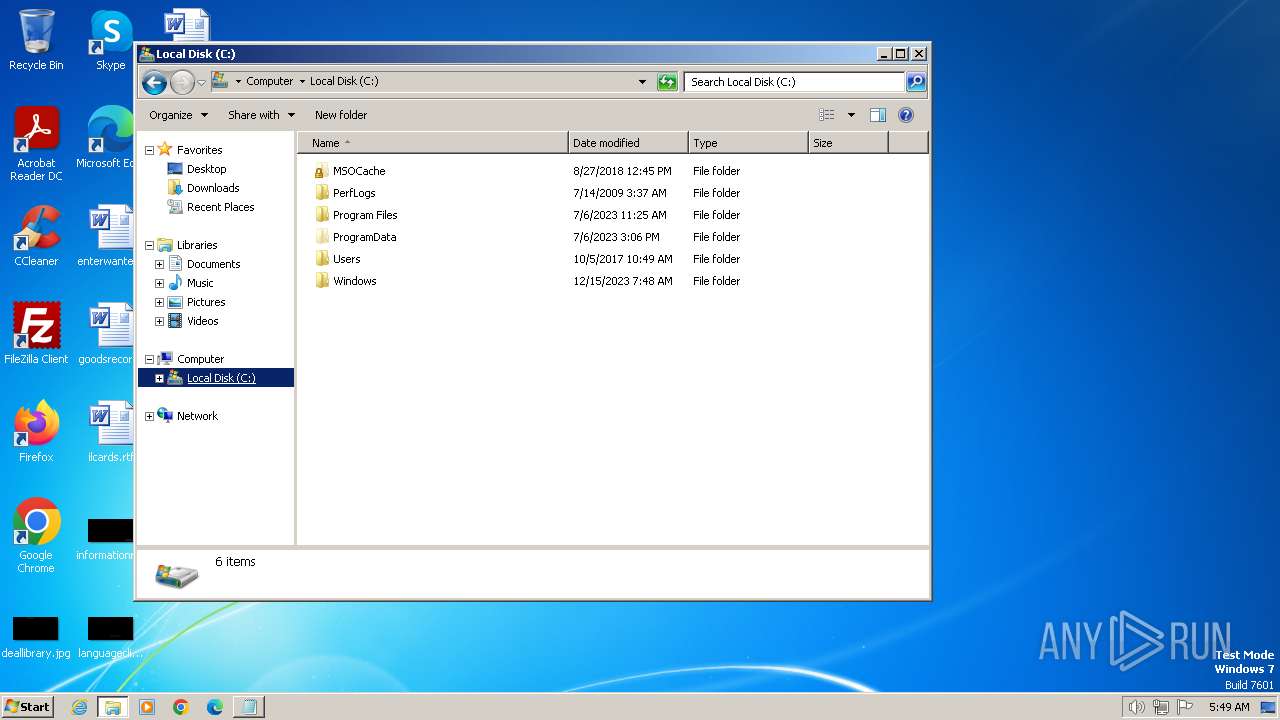Image resolution: width=1280 pixels, height=720 pixels.
Task: Open Explorer help icon
Action: pyautogui.click(x=906, y=115)
